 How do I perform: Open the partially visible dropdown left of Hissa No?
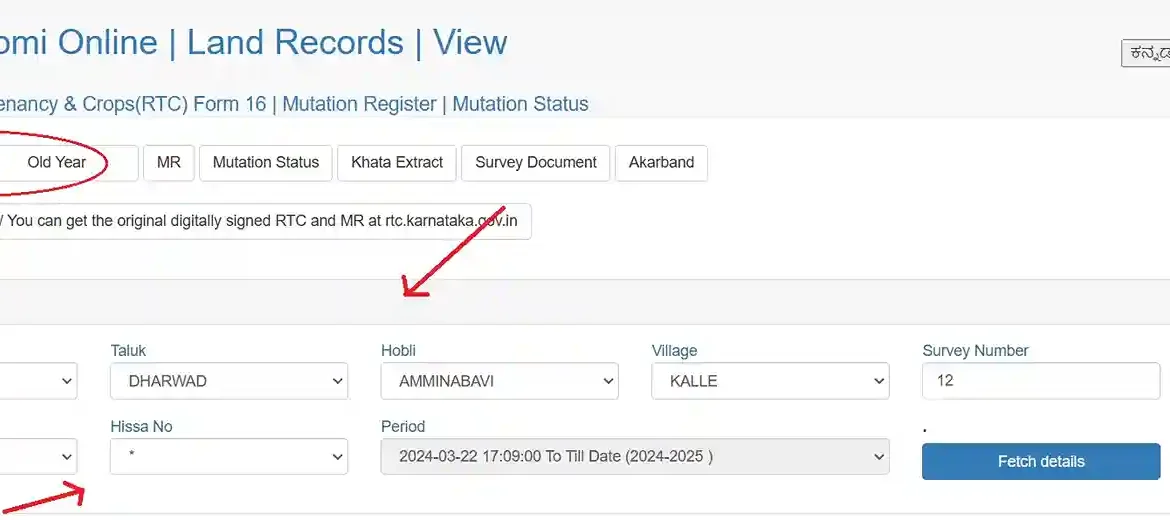tap(40, 457)
